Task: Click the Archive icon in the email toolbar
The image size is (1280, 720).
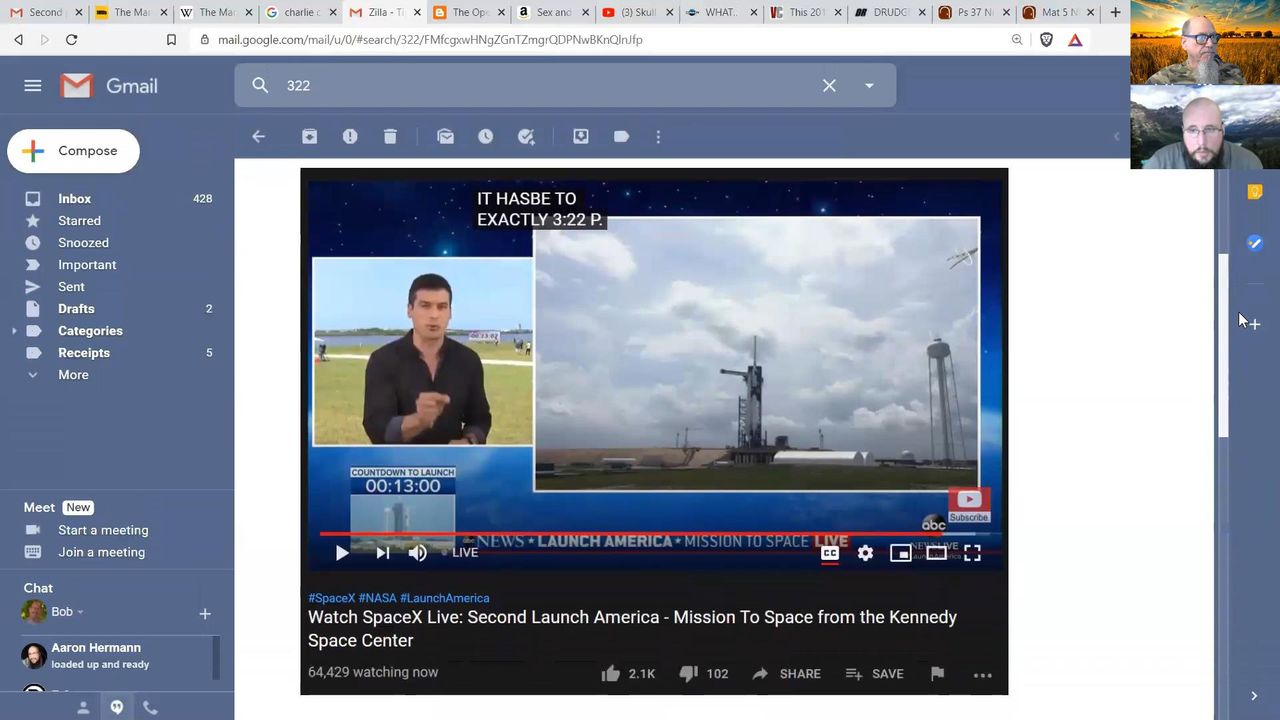Action: (x=310, y=137)
